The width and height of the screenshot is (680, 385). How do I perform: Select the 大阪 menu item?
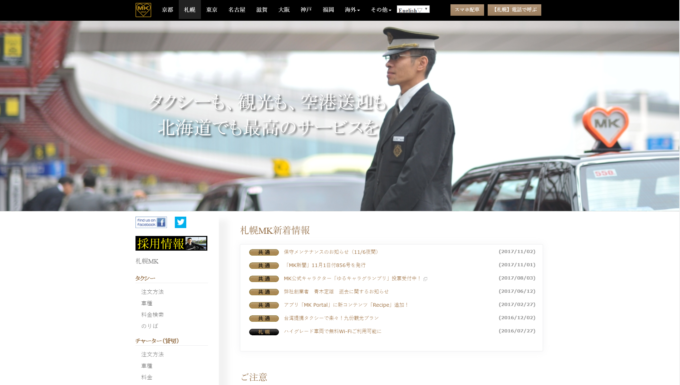pos(284,10)
